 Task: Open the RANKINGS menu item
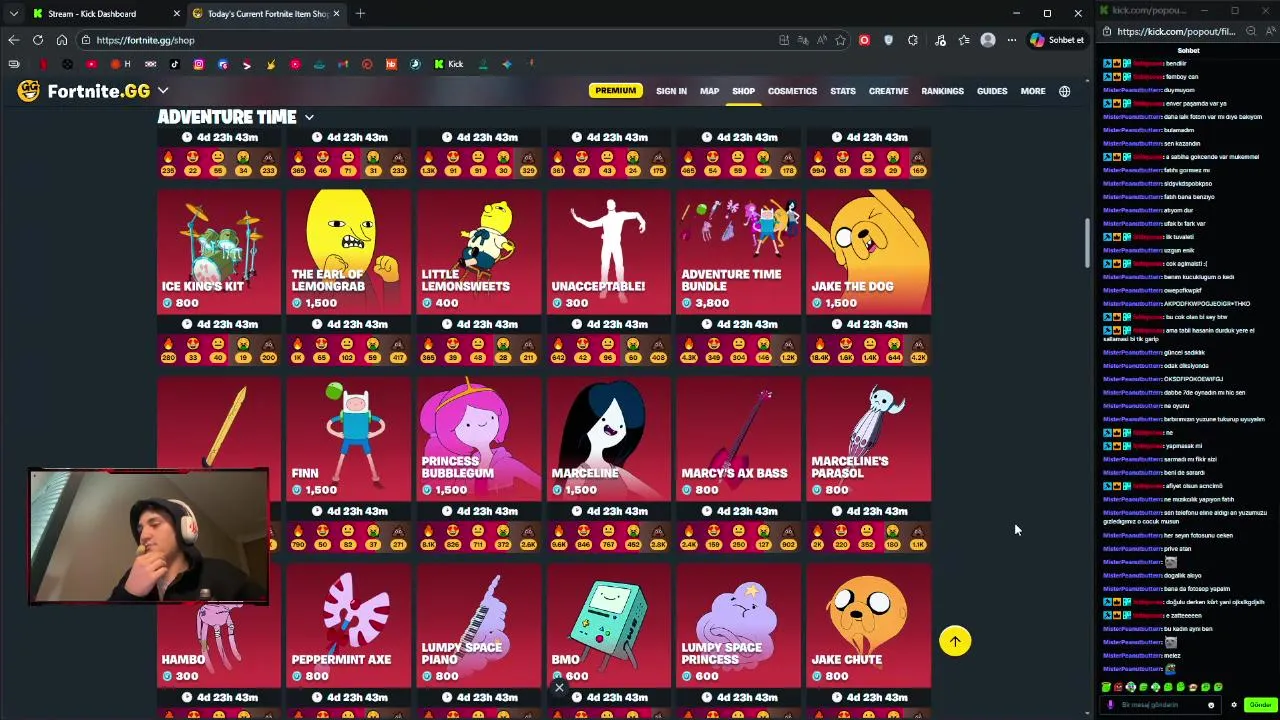click(x=942, y=91)
